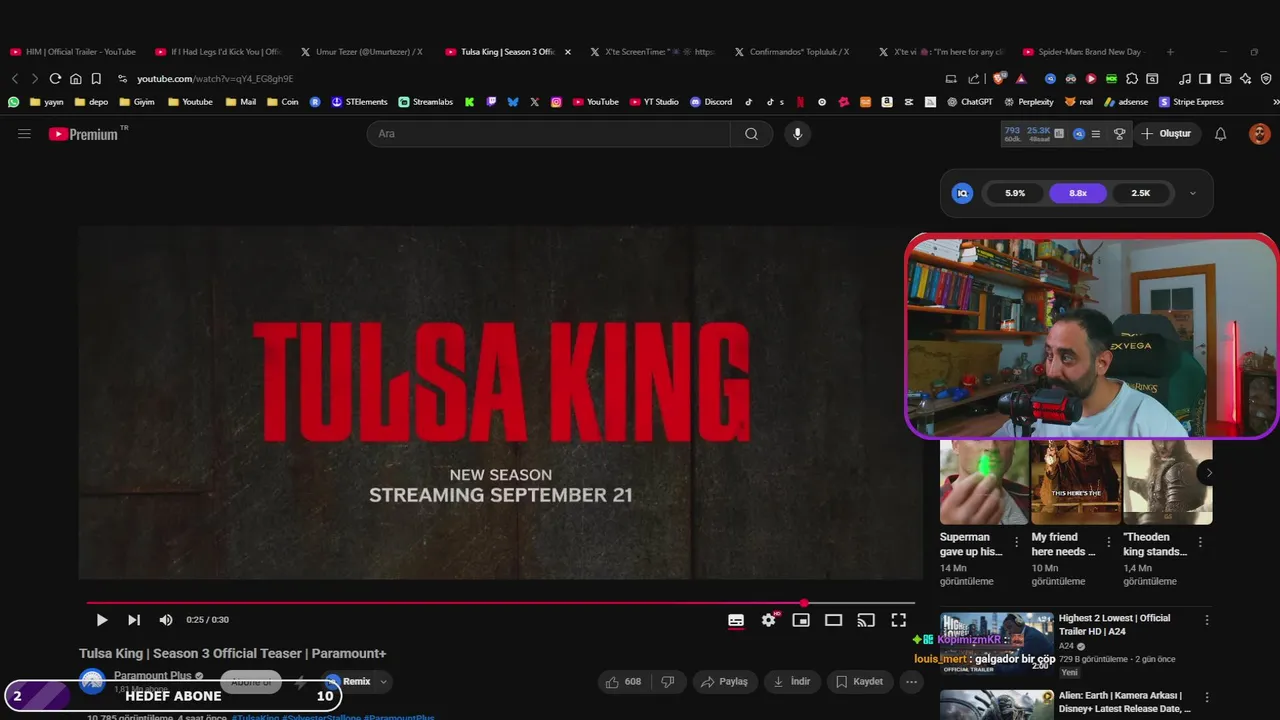Open Remix option
Viewport: 1280px width, 720px height.
pos(348,682)
